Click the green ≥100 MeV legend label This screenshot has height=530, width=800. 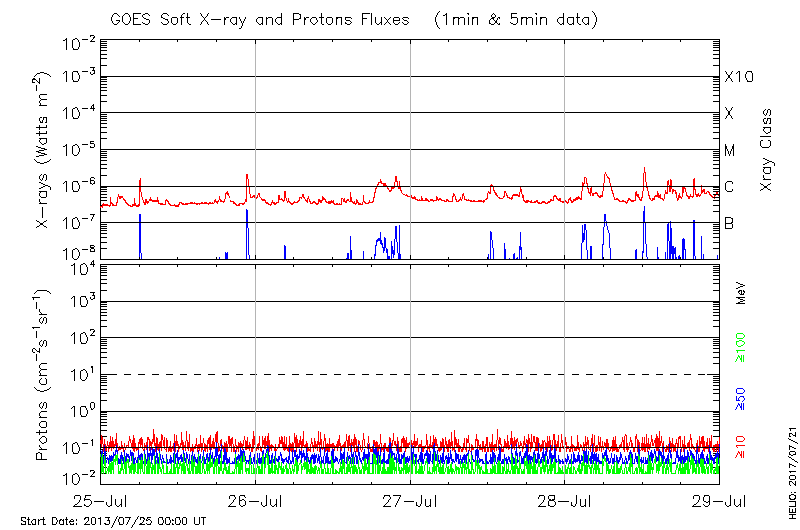742,350
